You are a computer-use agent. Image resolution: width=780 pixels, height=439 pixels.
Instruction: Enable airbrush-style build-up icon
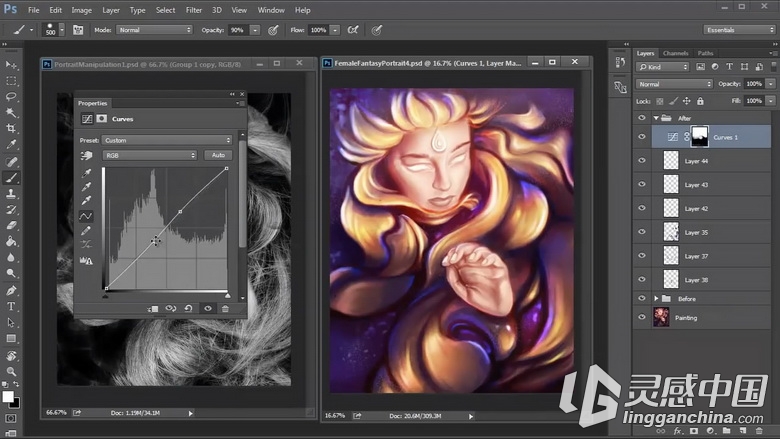click(x=353, y=30)
